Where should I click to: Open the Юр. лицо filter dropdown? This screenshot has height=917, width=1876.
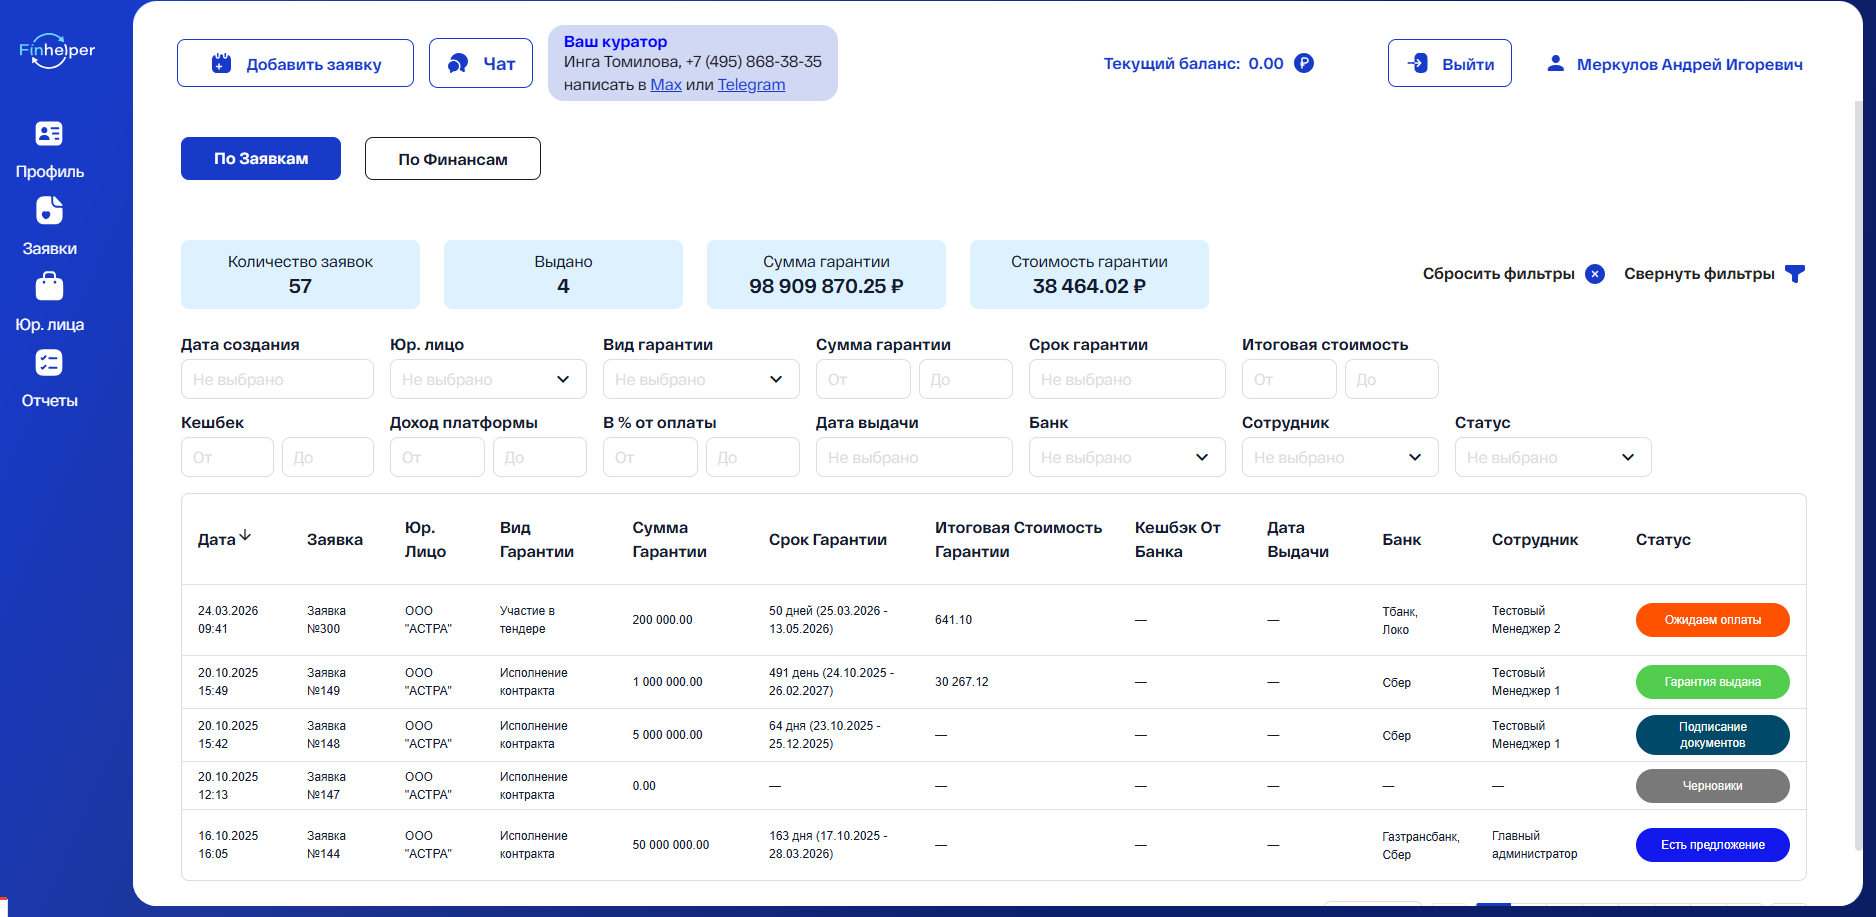click(x=488, y=379)
